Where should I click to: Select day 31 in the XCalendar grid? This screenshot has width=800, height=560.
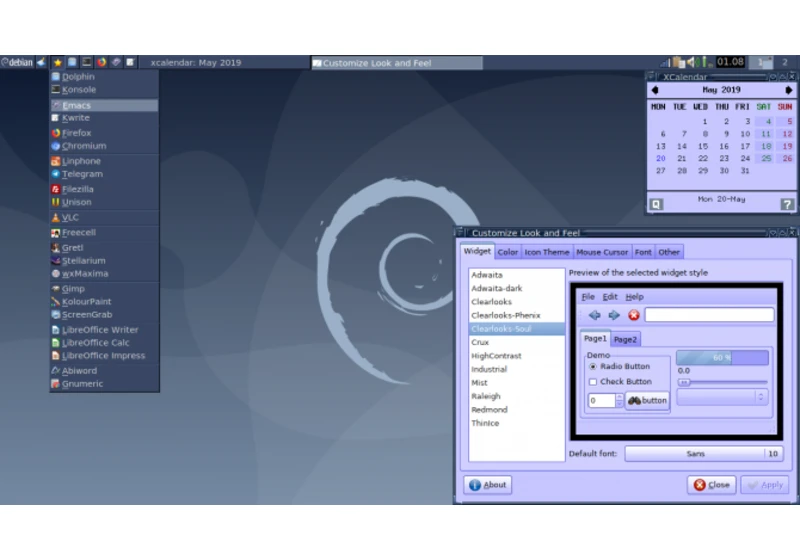point(745,171)
